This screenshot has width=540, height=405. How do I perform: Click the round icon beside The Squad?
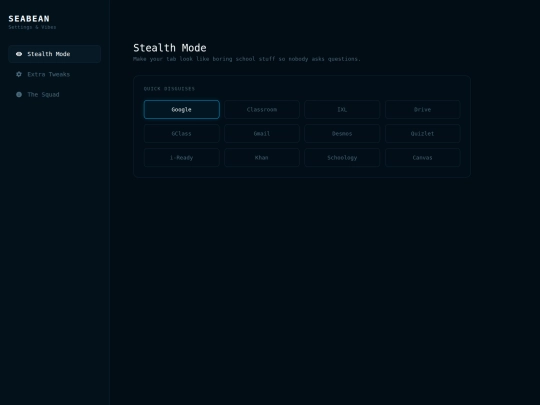[x=19, y=94]
